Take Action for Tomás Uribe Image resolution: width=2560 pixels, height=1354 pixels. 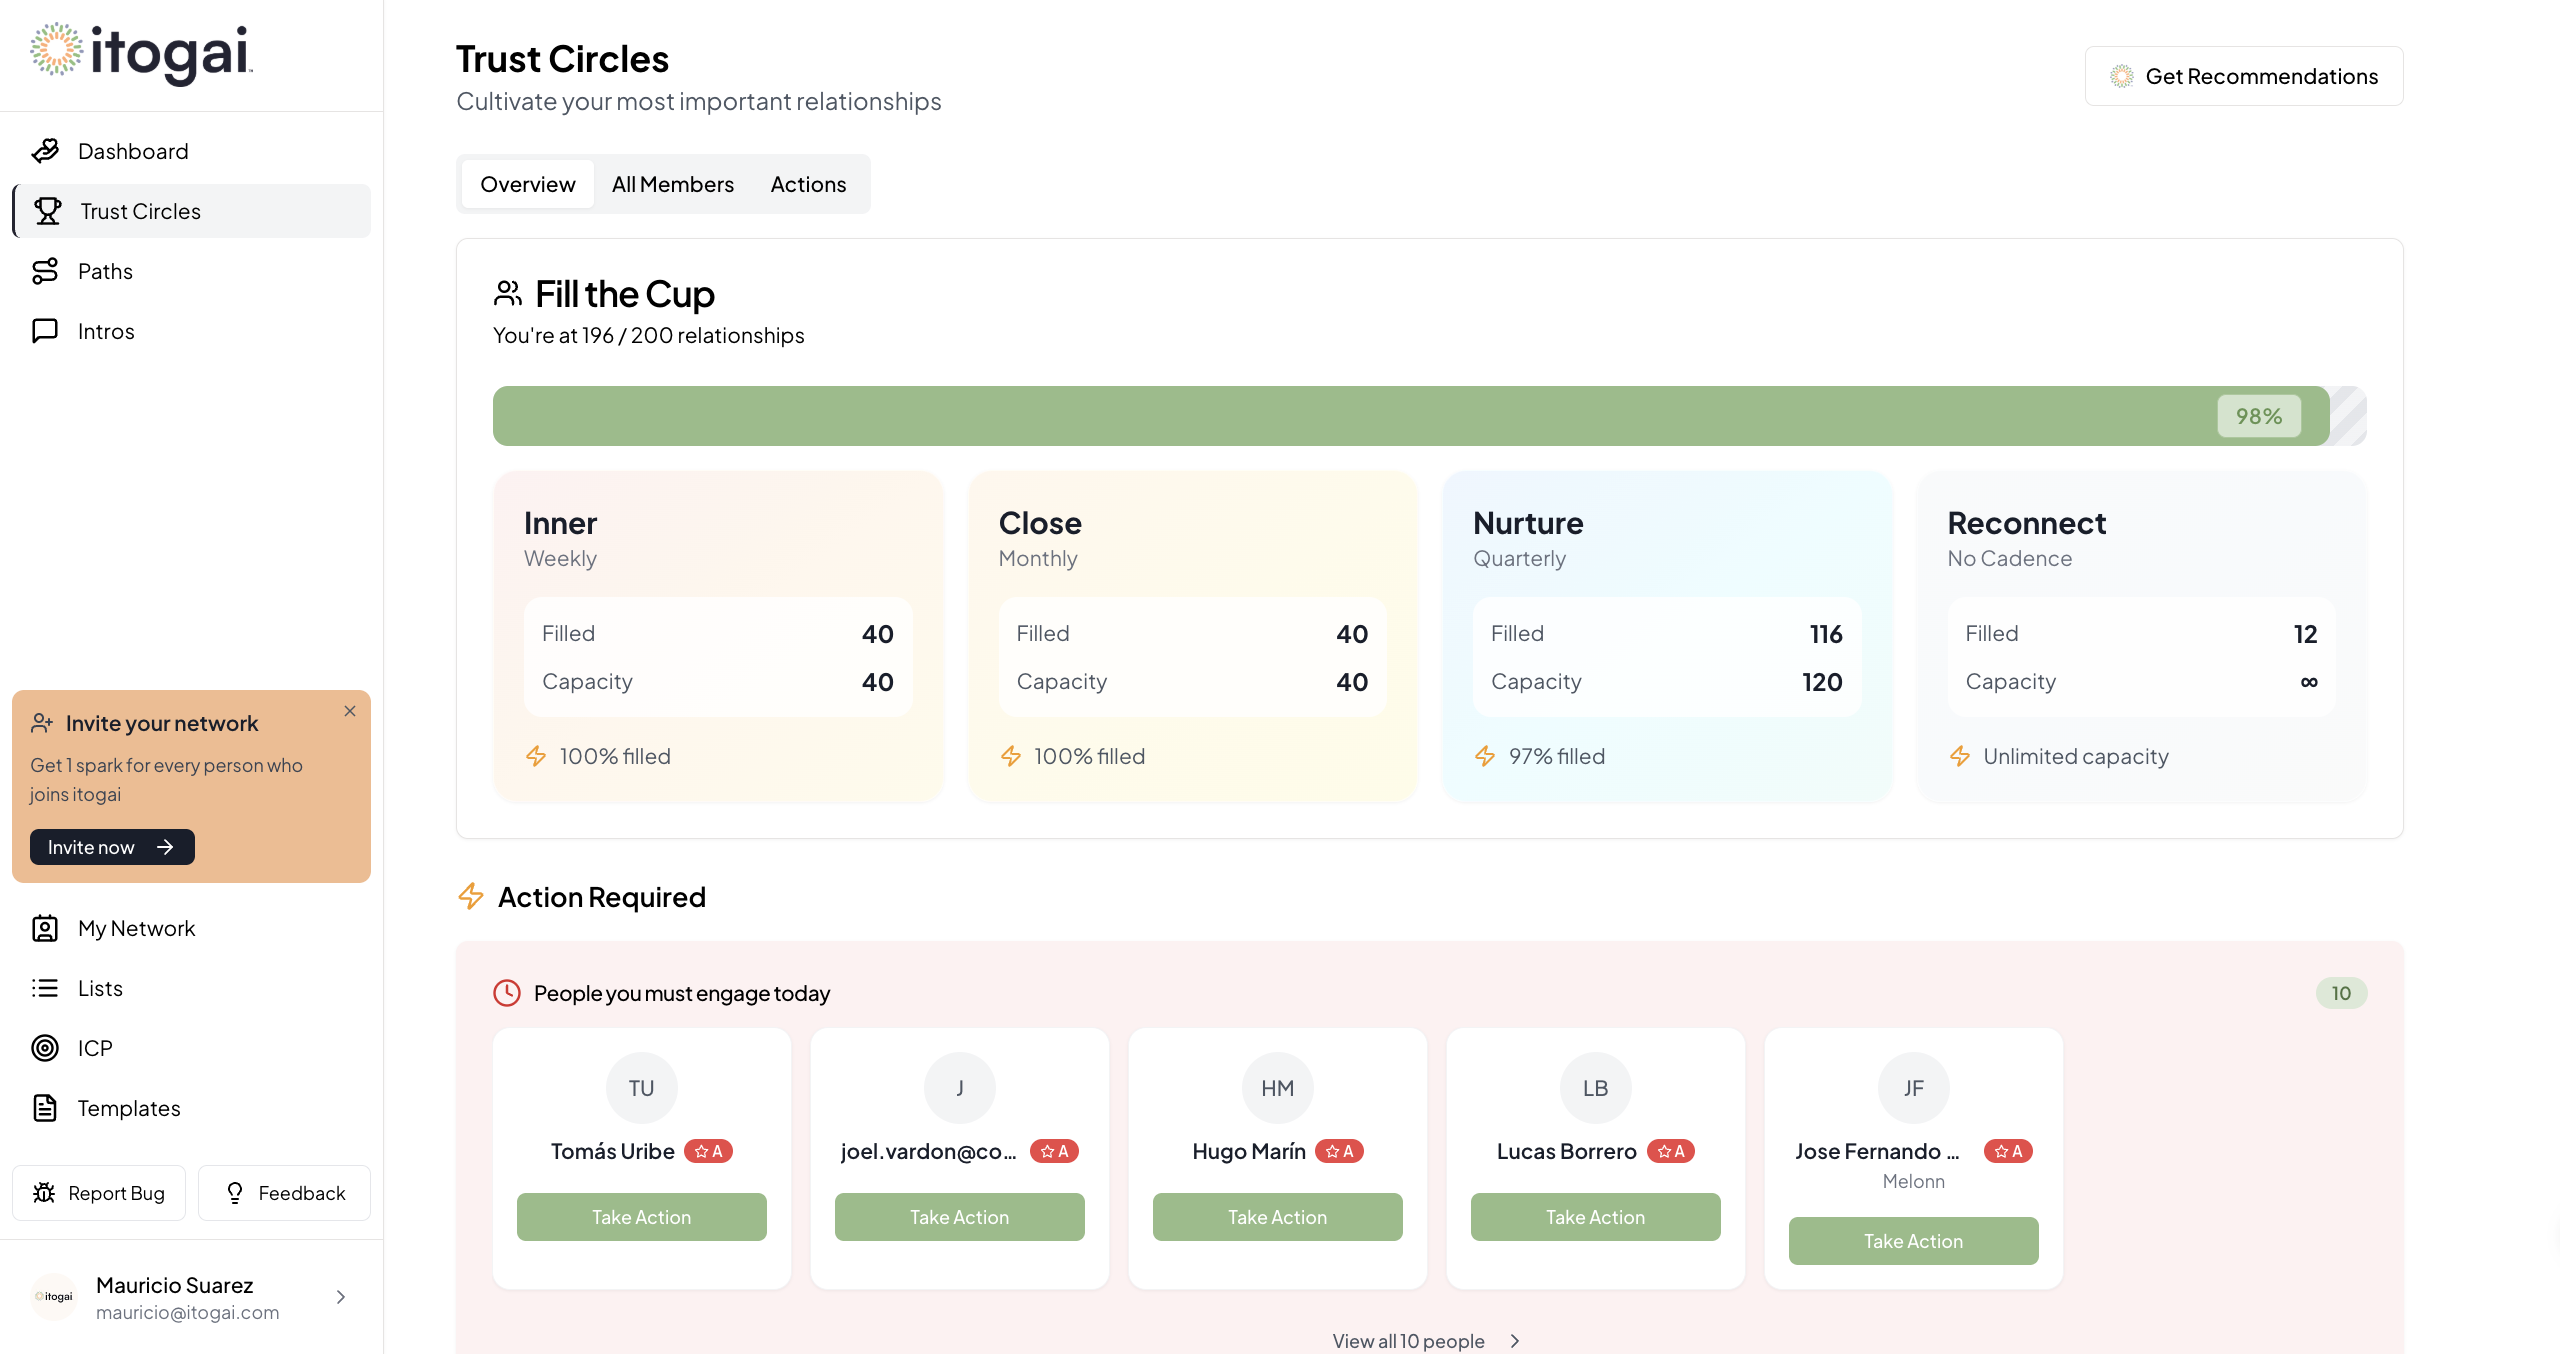(642, 1217)
